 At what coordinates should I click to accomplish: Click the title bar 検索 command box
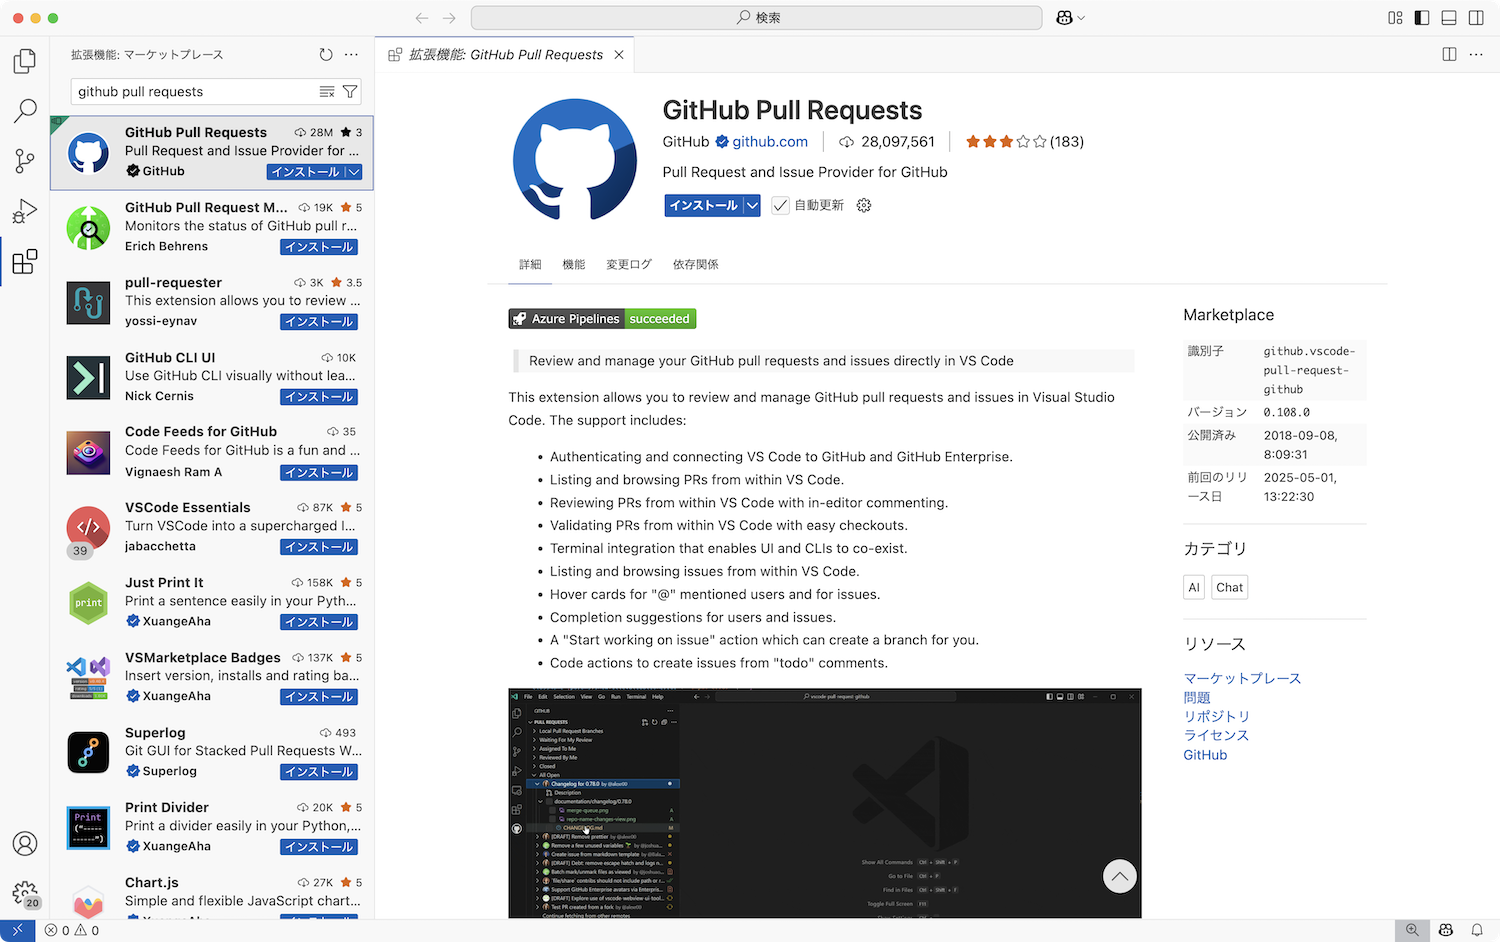point(757,18)
